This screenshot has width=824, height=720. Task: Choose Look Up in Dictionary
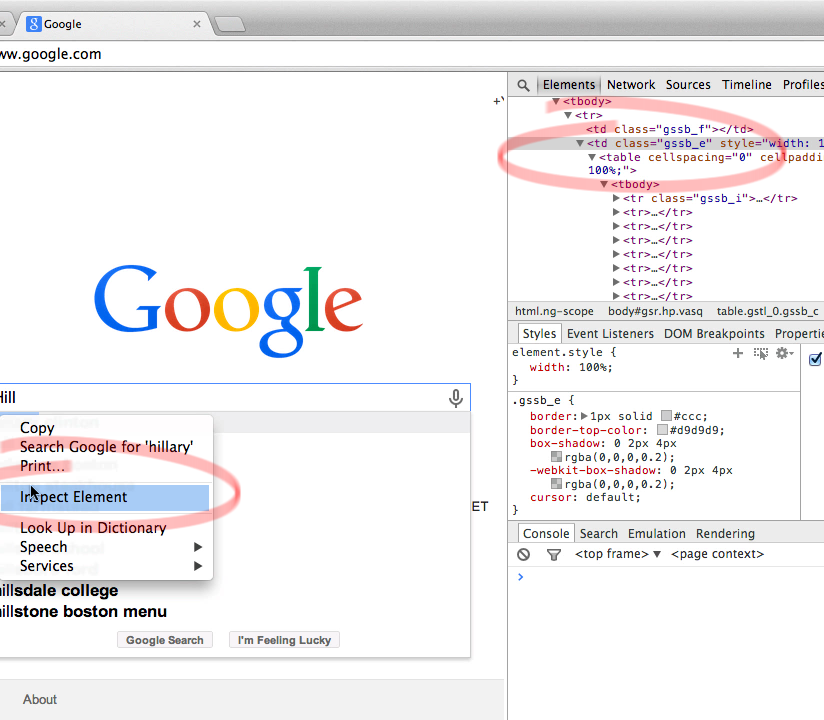point(105,528)
